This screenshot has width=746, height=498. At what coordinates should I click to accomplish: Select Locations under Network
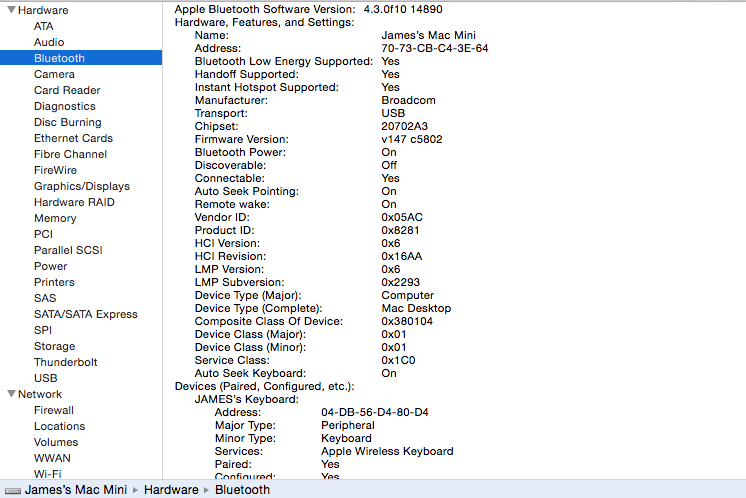(59, 426)
